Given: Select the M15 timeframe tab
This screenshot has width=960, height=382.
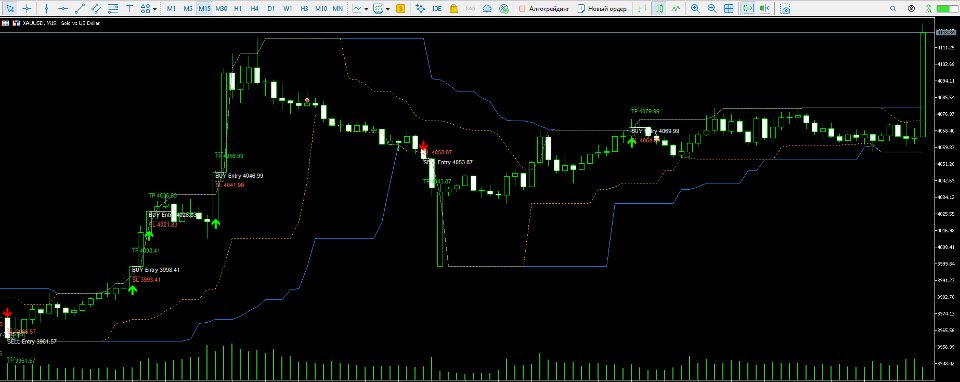Looking at the screenshot, I should pyautogui.click(x=204, y=9).
